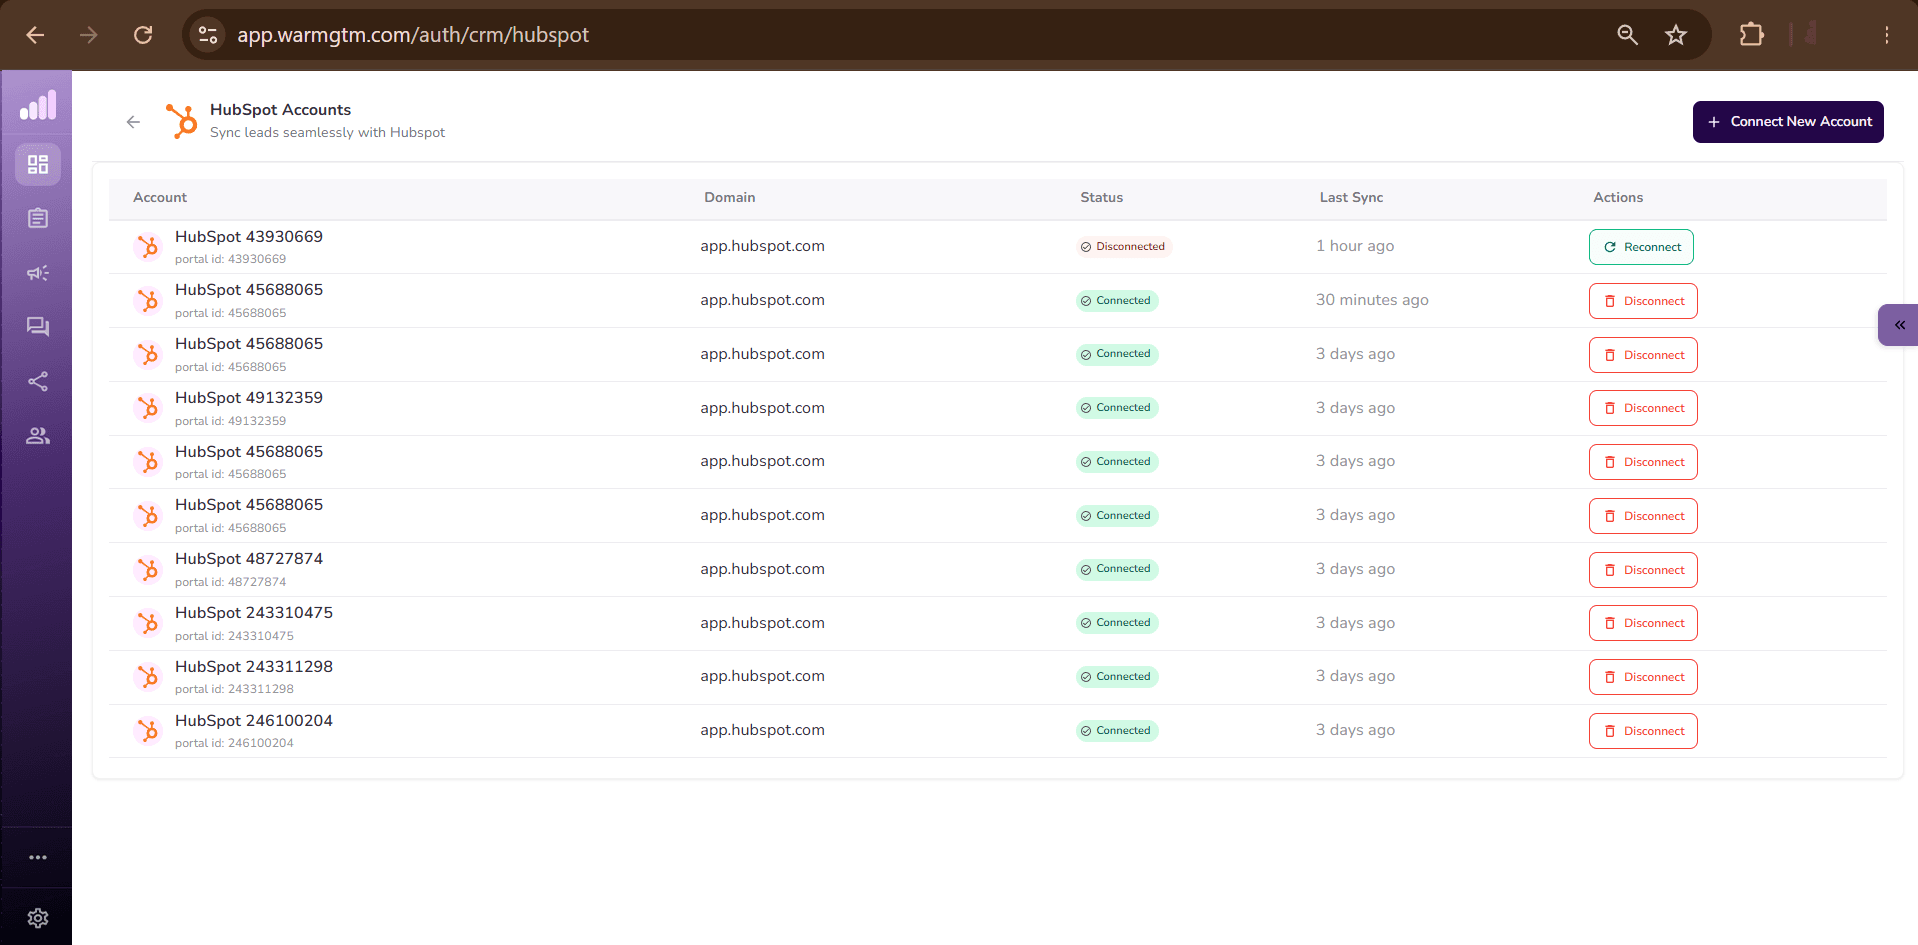This screenshot has height=945, width=1918.
Task: Click Connected badge of HubSpot 246100204
Action: (x=1117, y=731)
